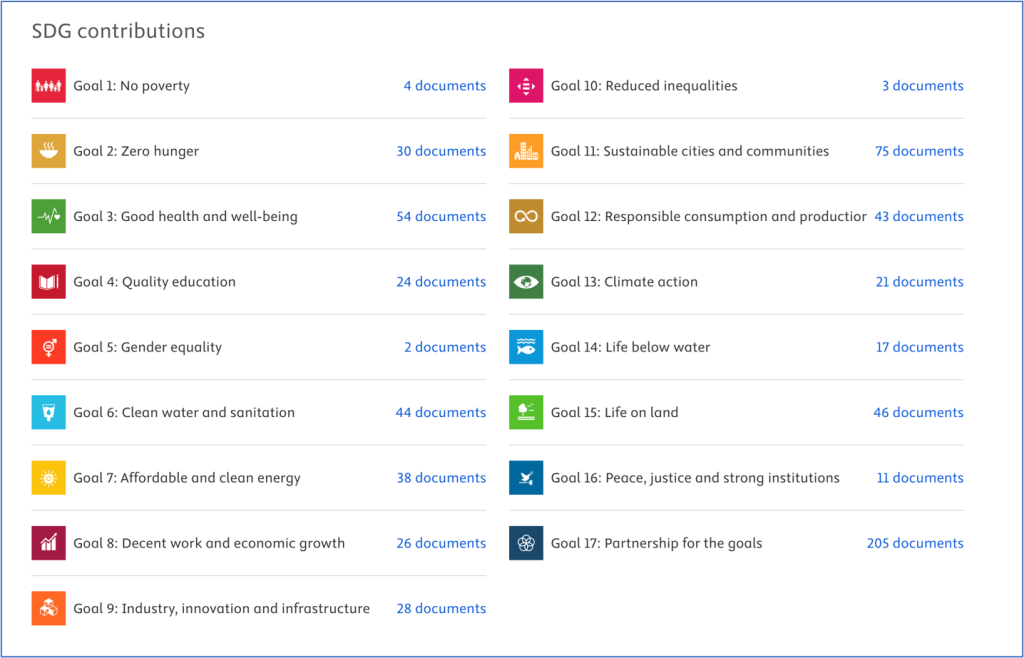Open the 75 documents link for Goal 11
This screenshot has width=1024, height=658.
[x=919, y=151]
